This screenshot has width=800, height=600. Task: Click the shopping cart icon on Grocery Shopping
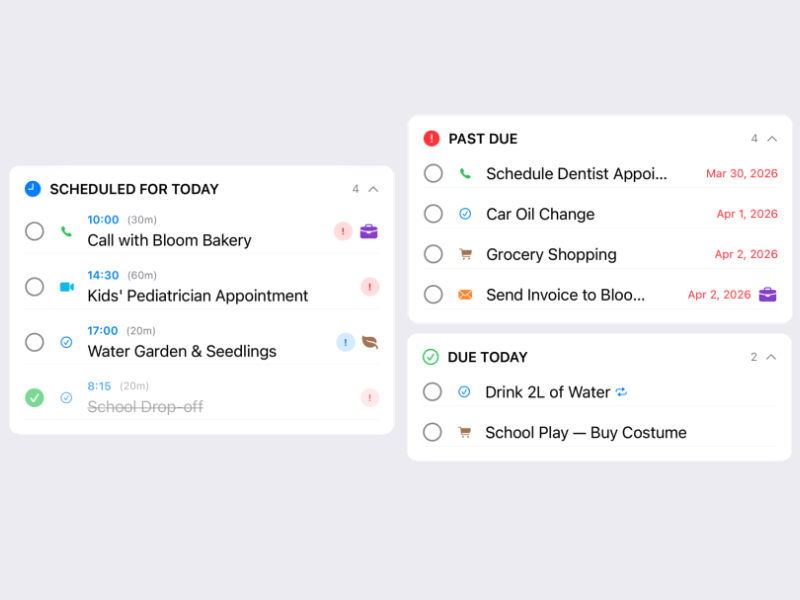pyautogui.click(x=464, y=254)
